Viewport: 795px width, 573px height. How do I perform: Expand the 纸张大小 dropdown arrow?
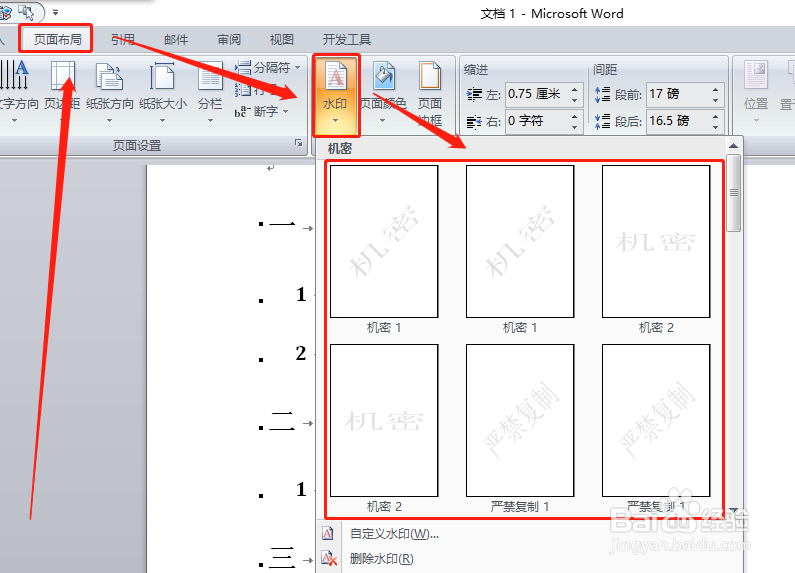(x=162, y=121)
